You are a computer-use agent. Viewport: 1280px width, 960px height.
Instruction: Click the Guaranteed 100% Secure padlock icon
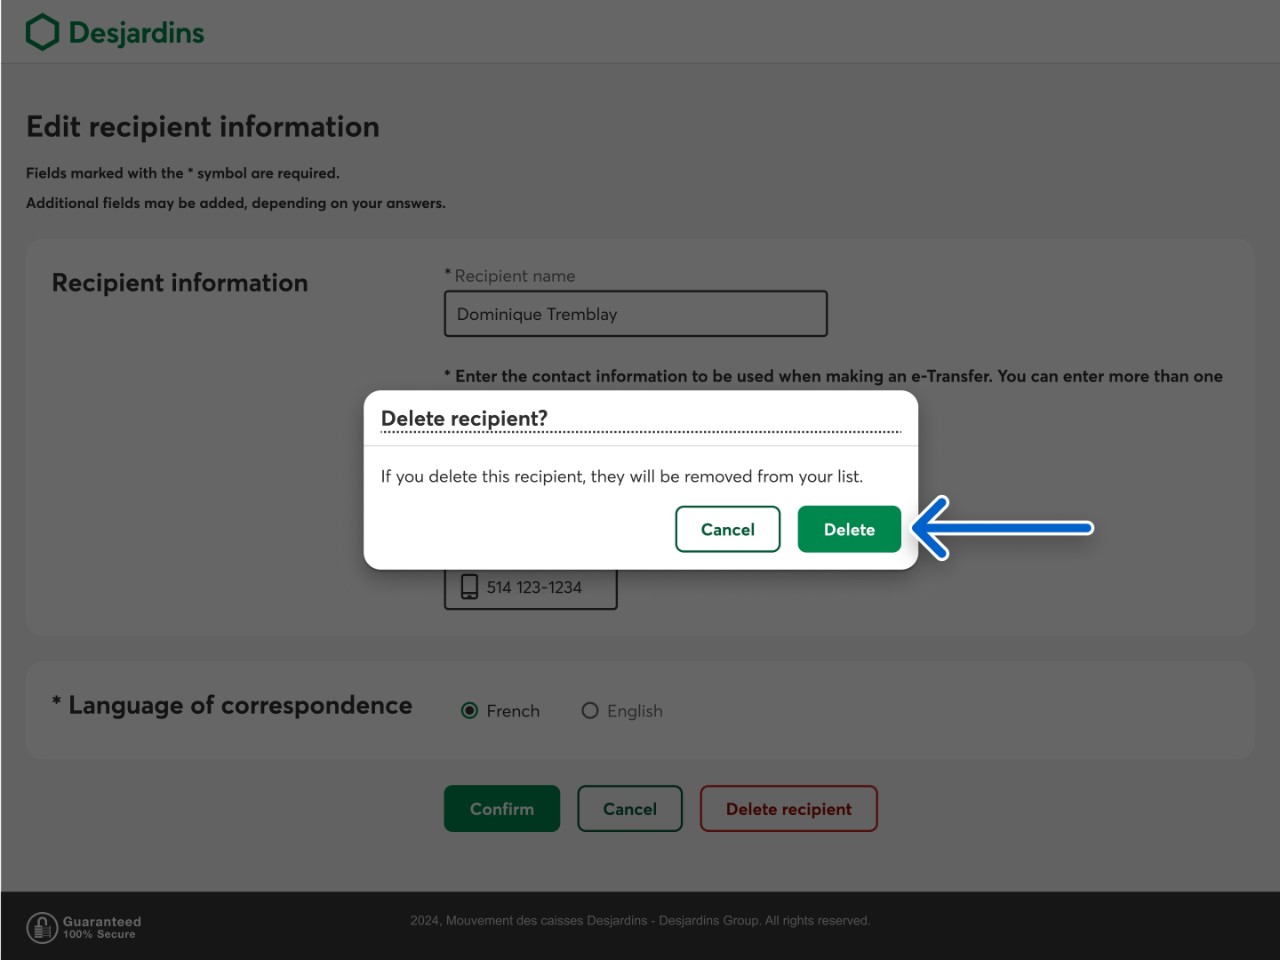[42, 927]
